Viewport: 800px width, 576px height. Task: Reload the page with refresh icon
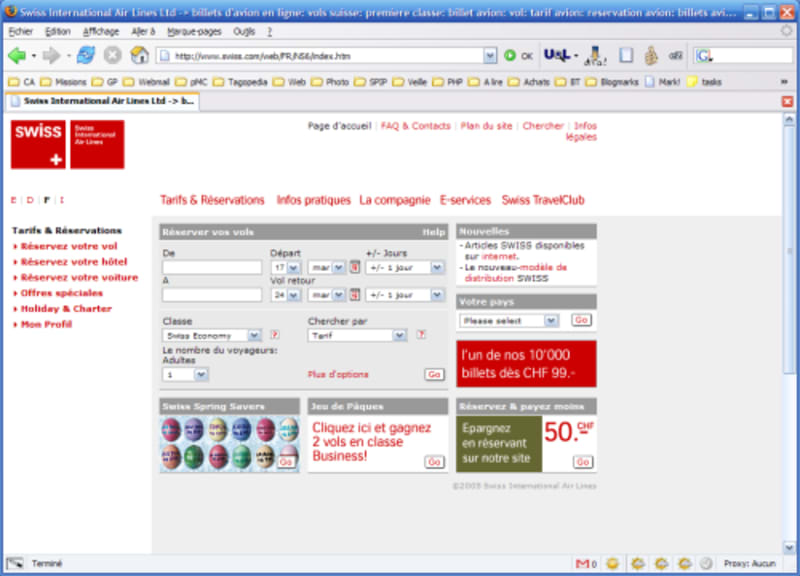coord(86,55)
